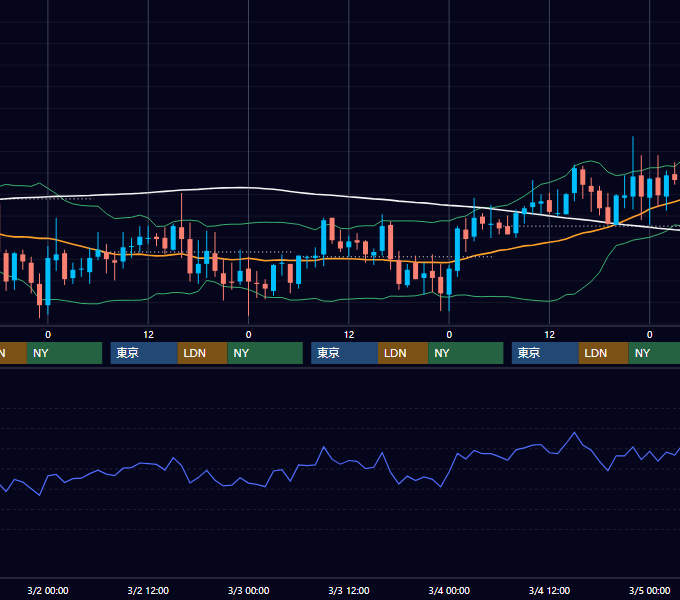Image resolution: width=680 pixels, height=600 pixels.
Task: Click the 3/2 12:00 time axis label
Action: click(x=148, y=590)
